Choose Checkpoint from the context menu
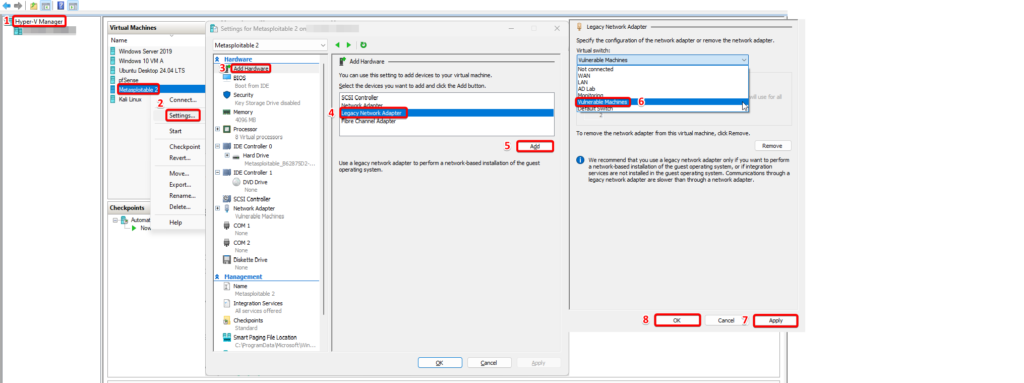The width and height of the screenshot is (1024, 383). [184, 147]
